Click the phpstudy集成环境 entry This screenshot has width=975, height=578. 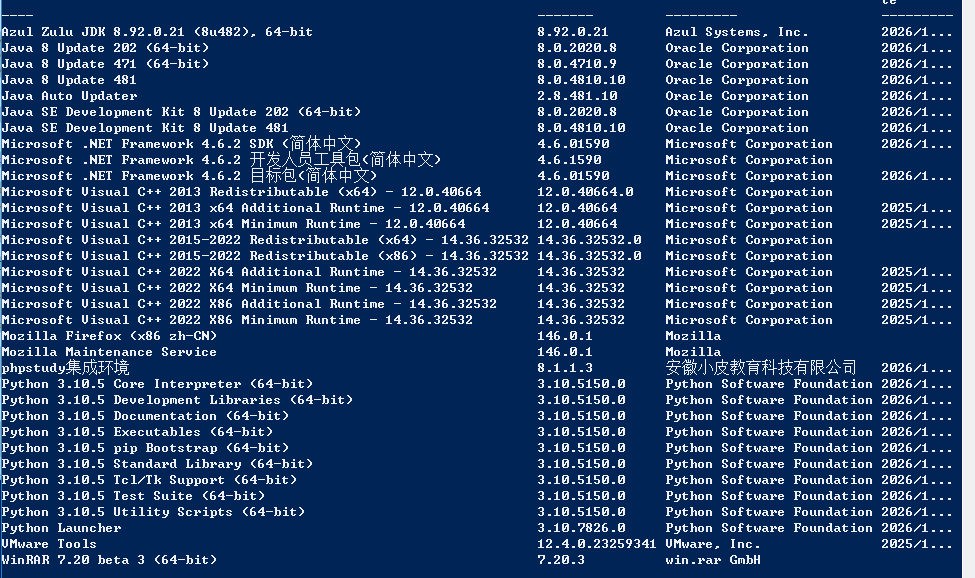pyautogui.click(x=65, y=368)
